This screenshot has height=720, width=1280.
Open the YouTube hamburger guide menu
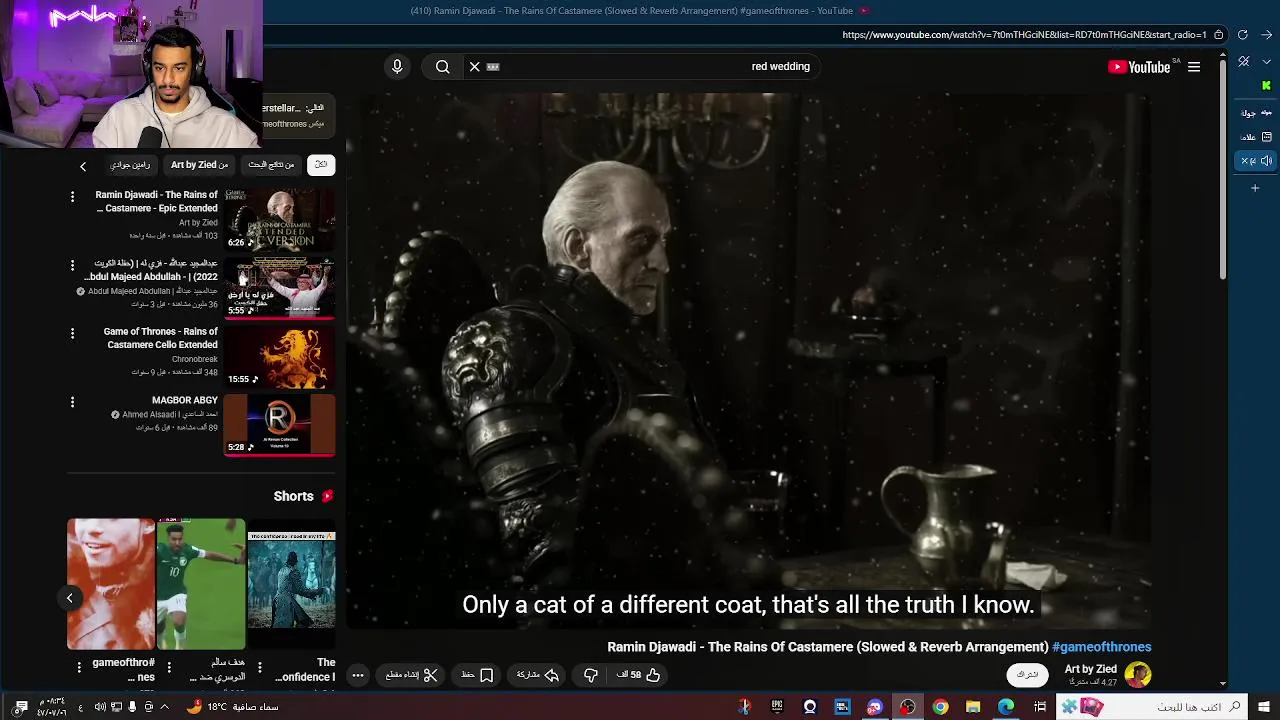(x=1194, y=67)
